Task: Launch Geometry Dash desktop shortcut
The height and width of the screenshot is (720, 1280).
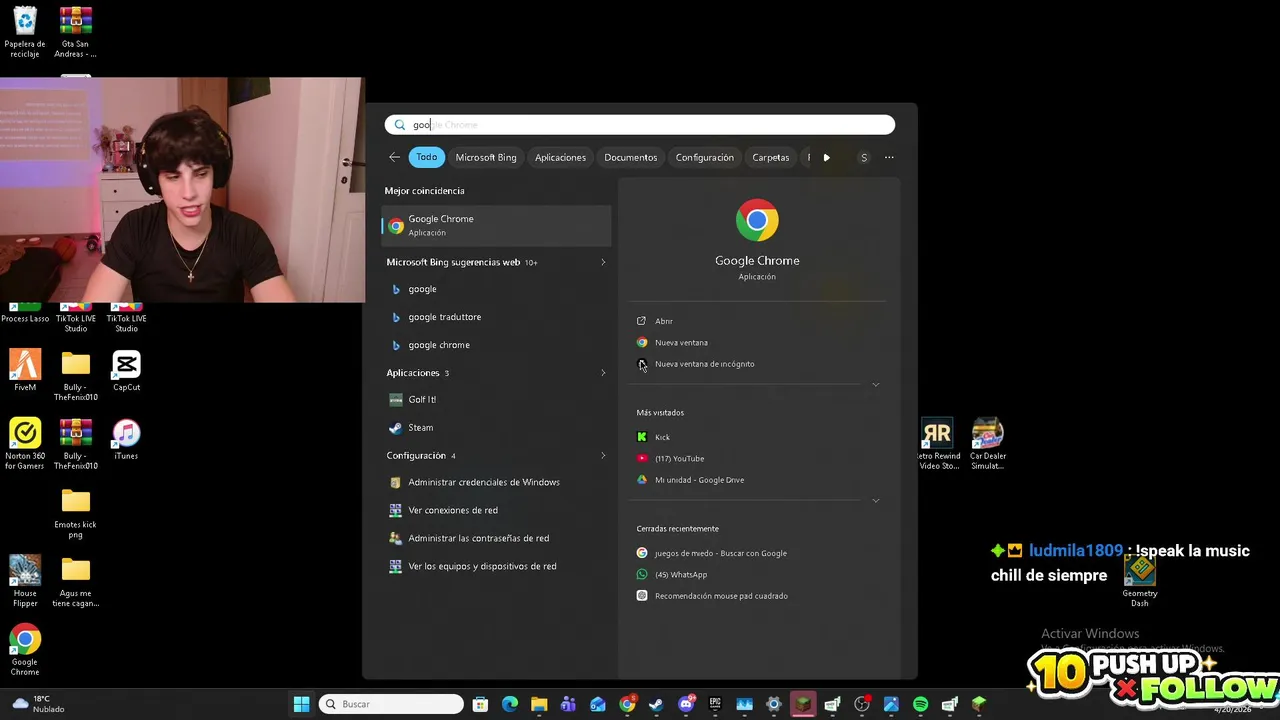Action: [1139, 581]
